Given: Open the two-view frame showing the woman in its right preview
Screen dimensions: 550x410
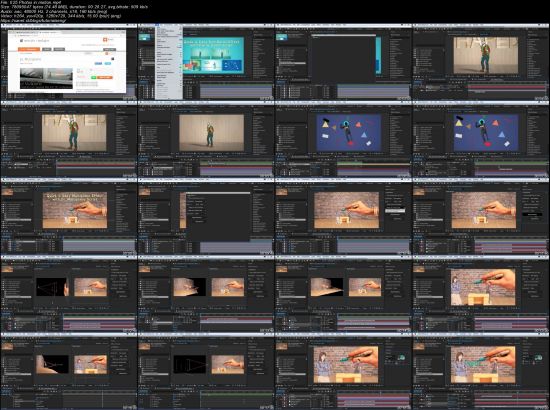Looking at the screenshot, I should tap(69, 371).
